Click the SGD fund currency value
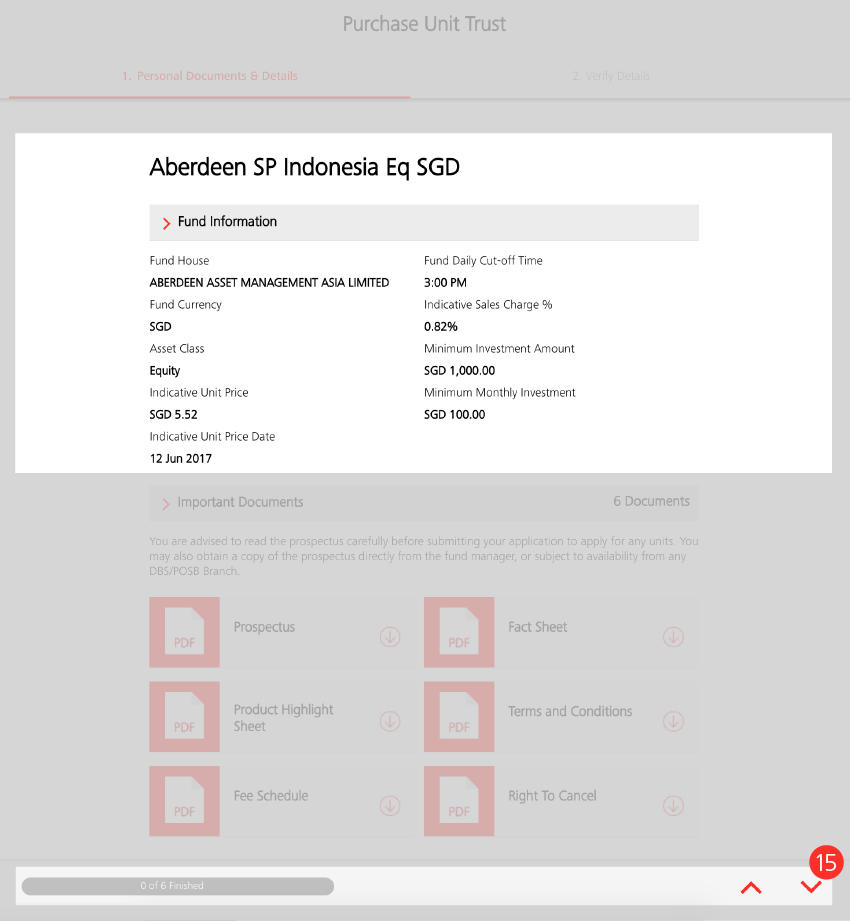This screenshot has height=921, width=850. [x=160, y=327]
